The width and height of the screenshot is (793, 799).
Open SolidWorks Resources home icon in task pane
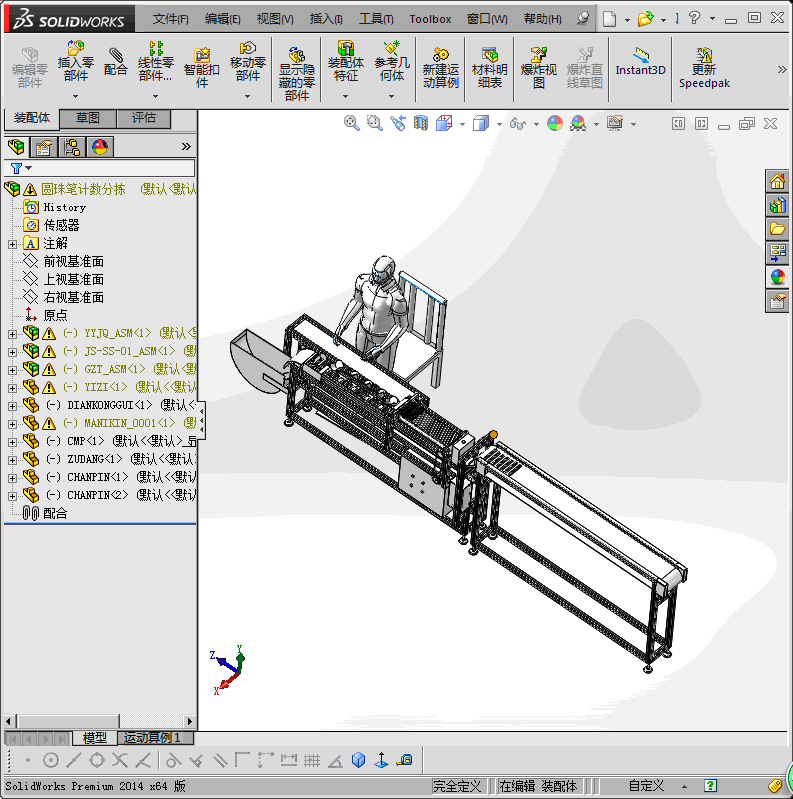coord(777,181)
